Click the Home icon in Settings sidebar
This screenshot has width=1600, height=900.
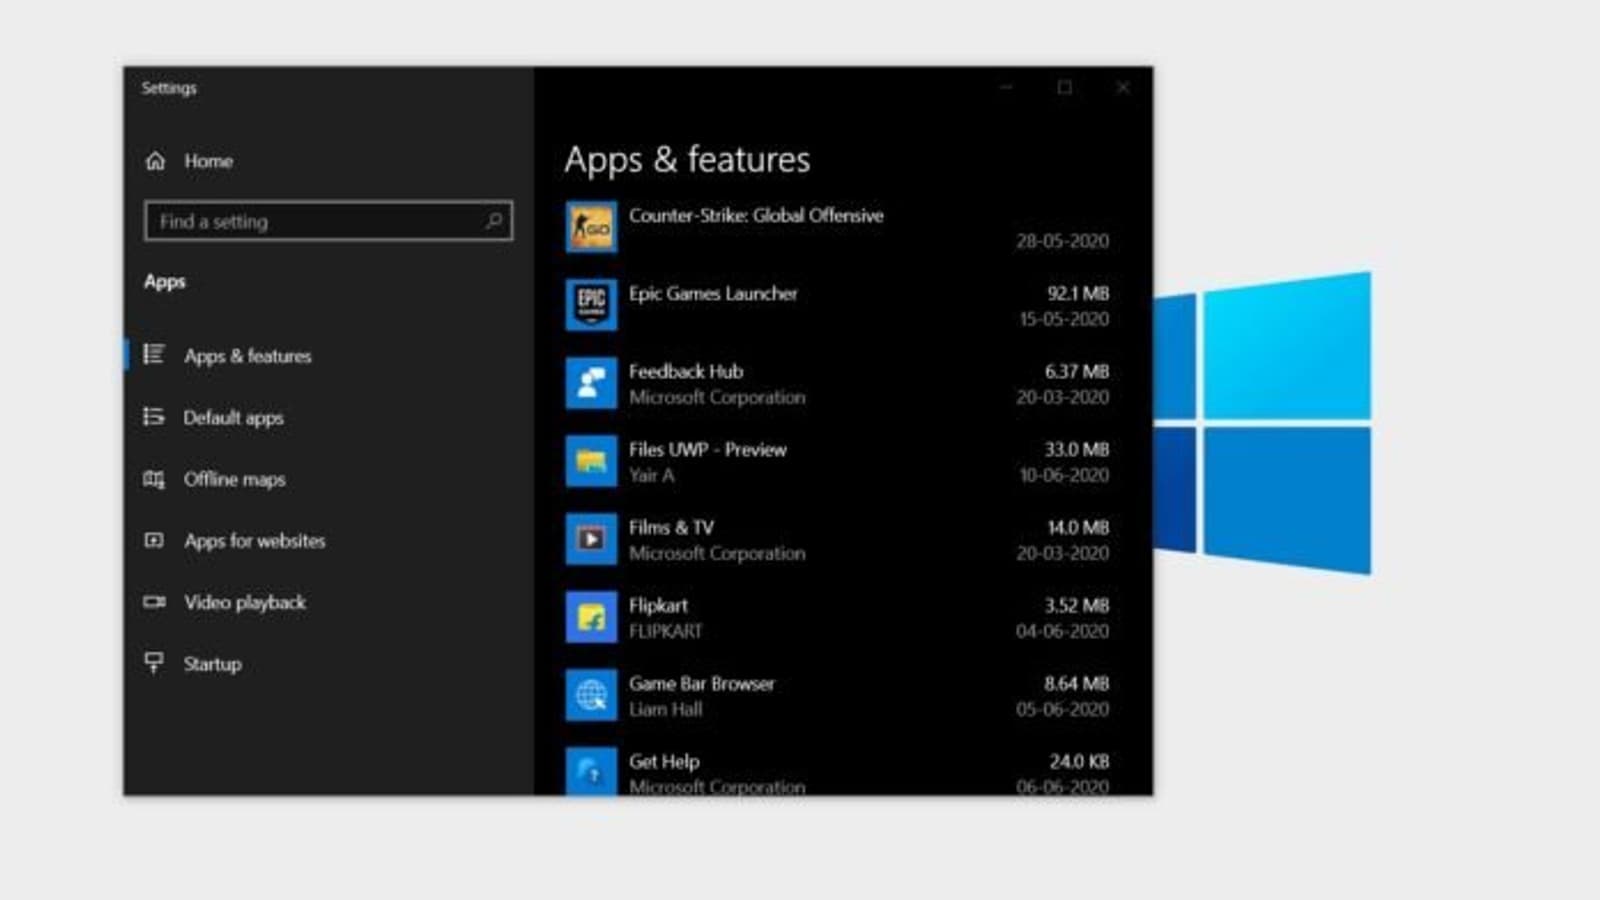tap(155, 161)
